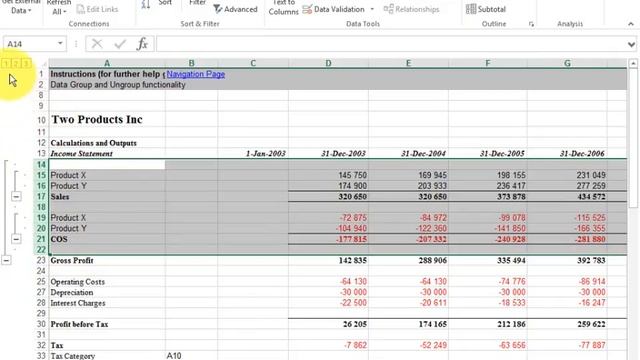
Task: Open the Outline group dialog launcher
Action: (x=531, y=24)
